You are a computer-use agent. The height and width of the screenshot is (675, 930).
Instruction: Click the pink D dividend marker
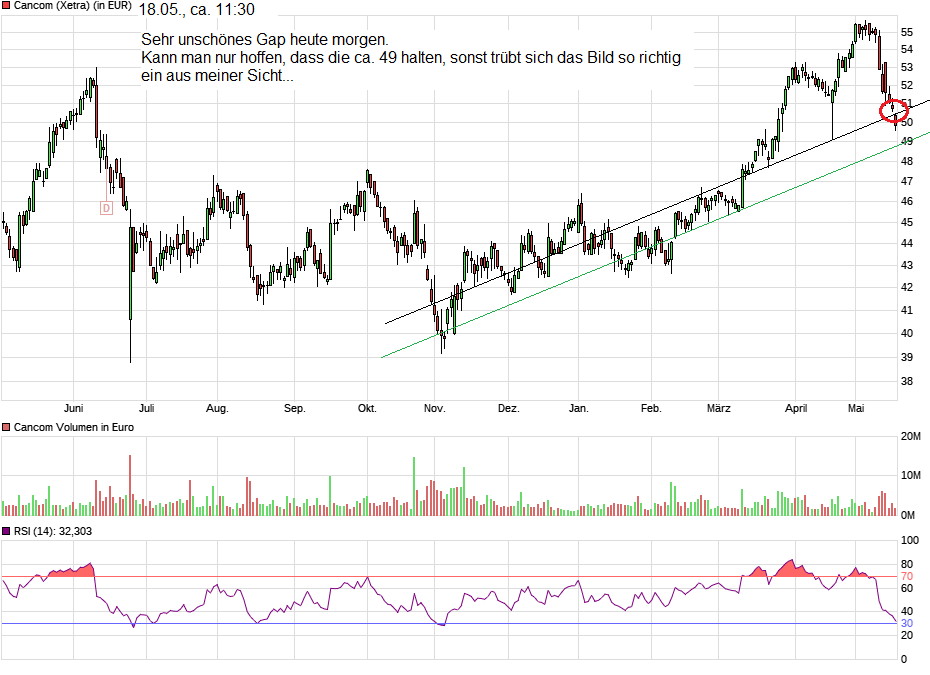[x=105, y=208]
